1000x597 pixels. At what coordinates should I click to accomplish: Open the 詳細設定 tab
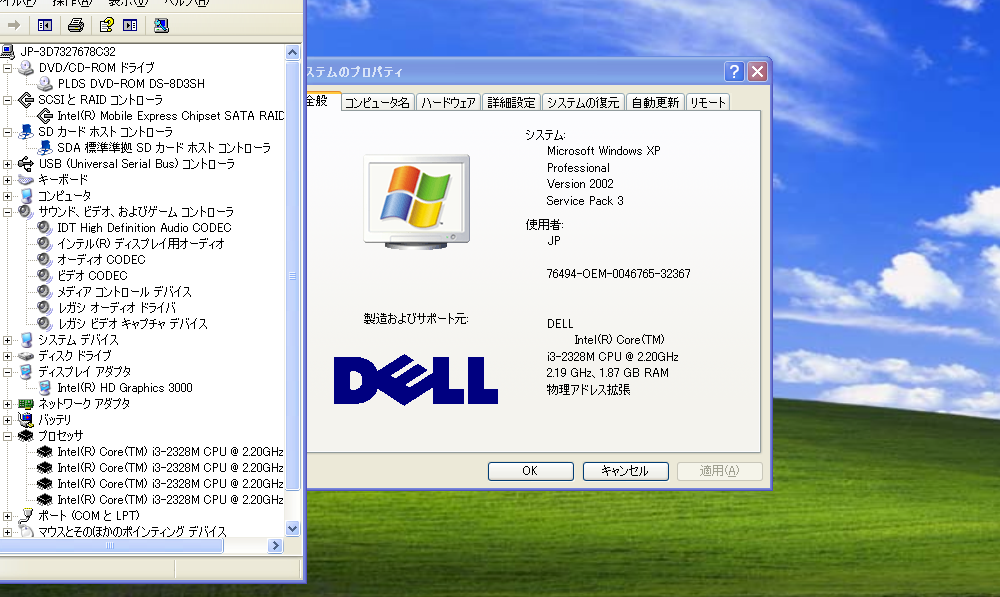pos(511,103)
